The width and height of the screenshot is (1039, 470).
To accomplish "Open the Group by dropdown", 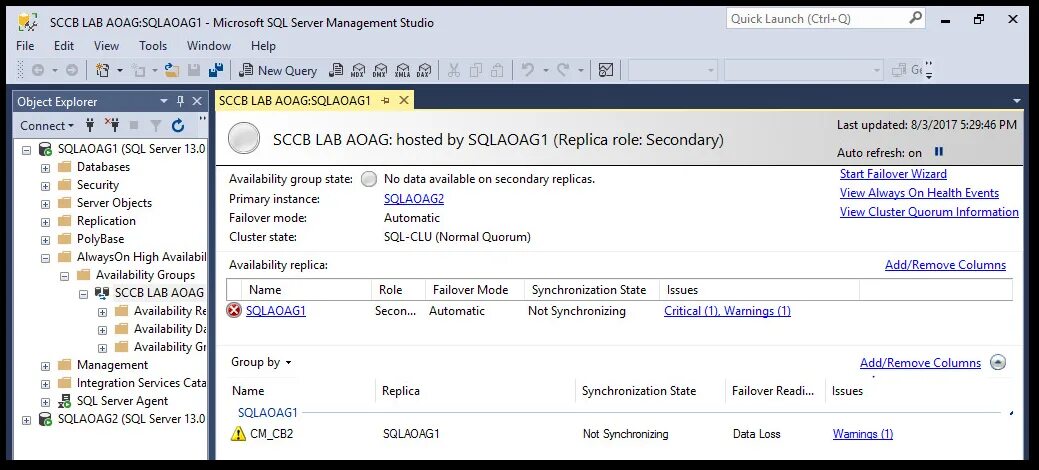I will tap(262, 362).
